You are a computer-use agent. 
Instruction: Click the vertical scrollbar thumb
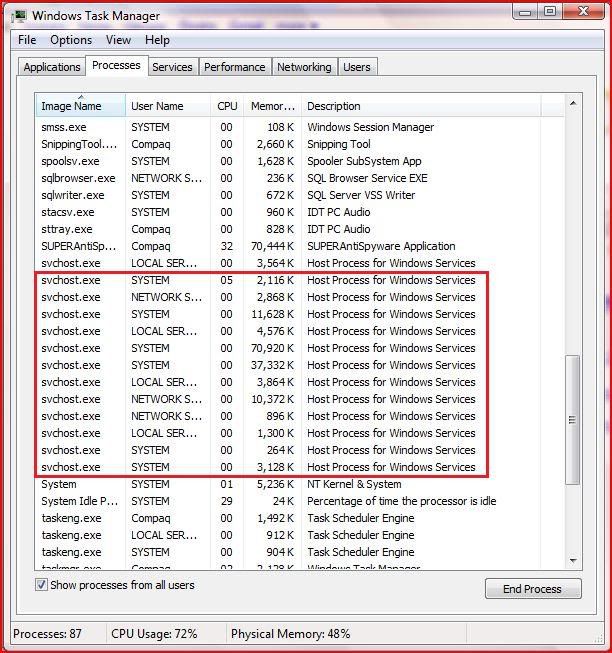click(x=572, y=420)
